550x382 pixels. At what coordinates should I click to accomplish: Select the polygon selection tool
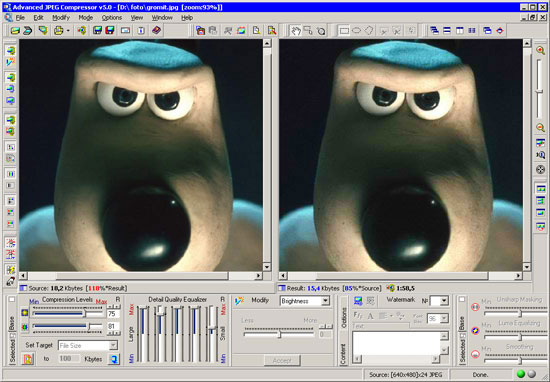tap(369, 31)
